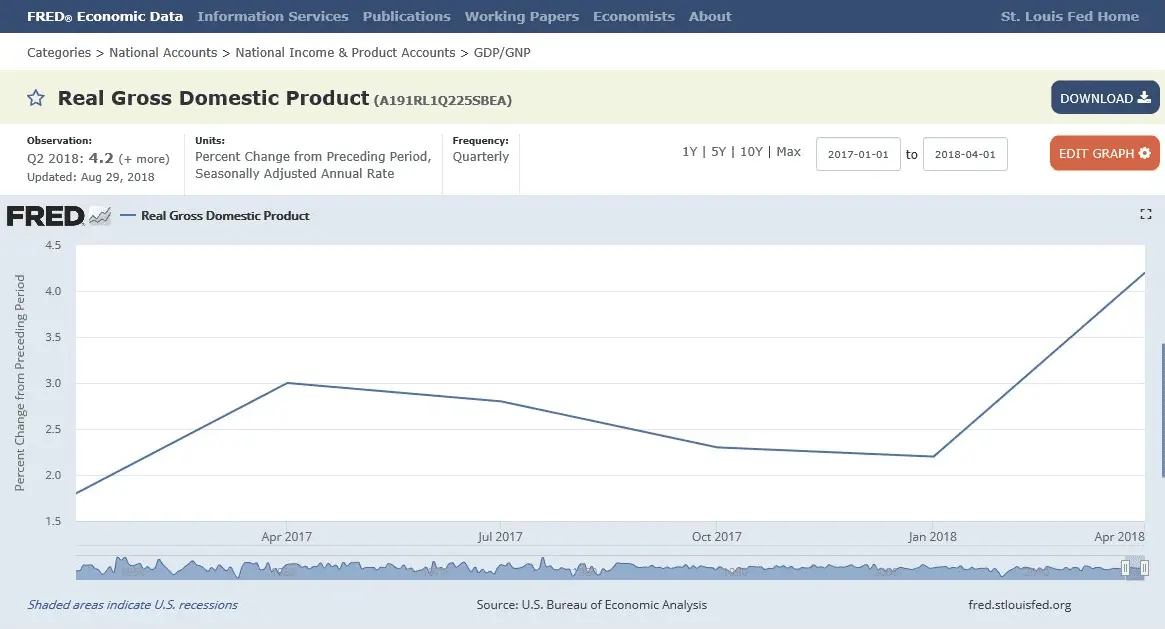Click the start date field 2017-01-01
Screen dimensions: 1165x629
pyautogui.click(x=858, y=155)
